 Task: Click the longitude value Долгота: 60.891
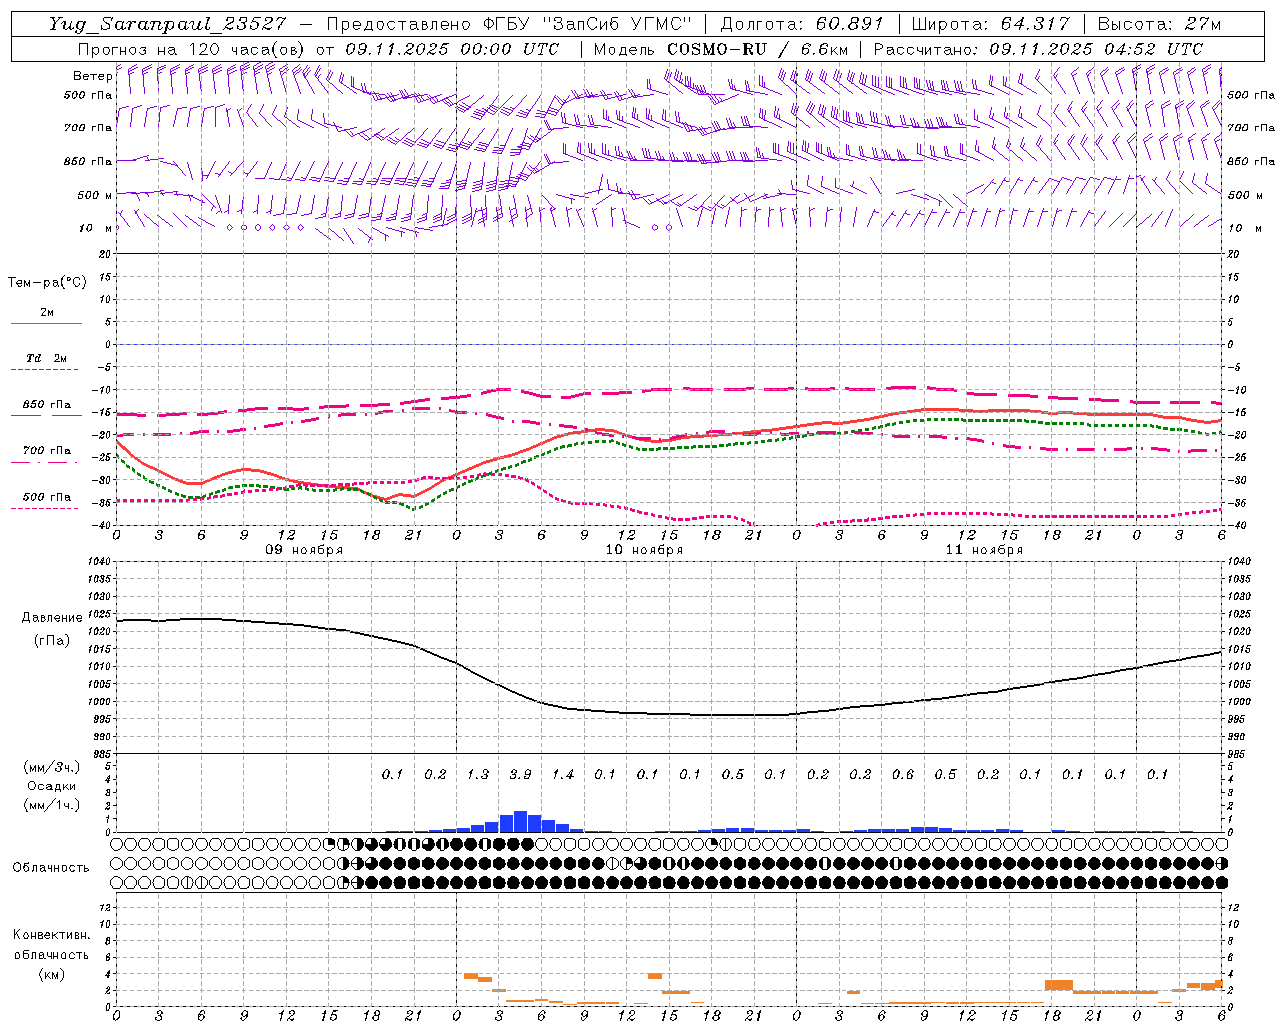[802, 24]
